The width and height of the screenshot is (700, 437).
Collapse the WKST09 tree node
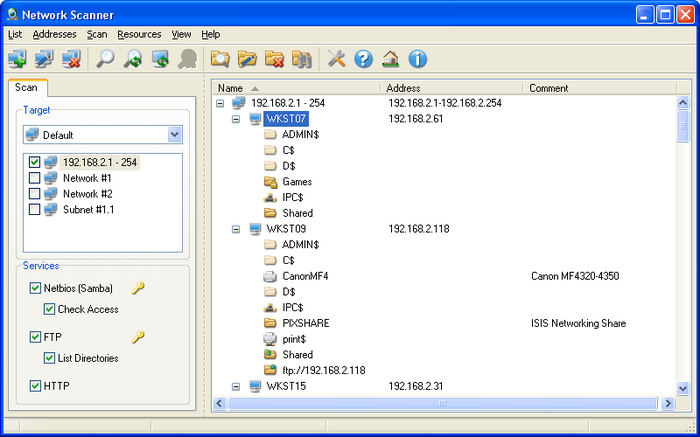point(236,229)
